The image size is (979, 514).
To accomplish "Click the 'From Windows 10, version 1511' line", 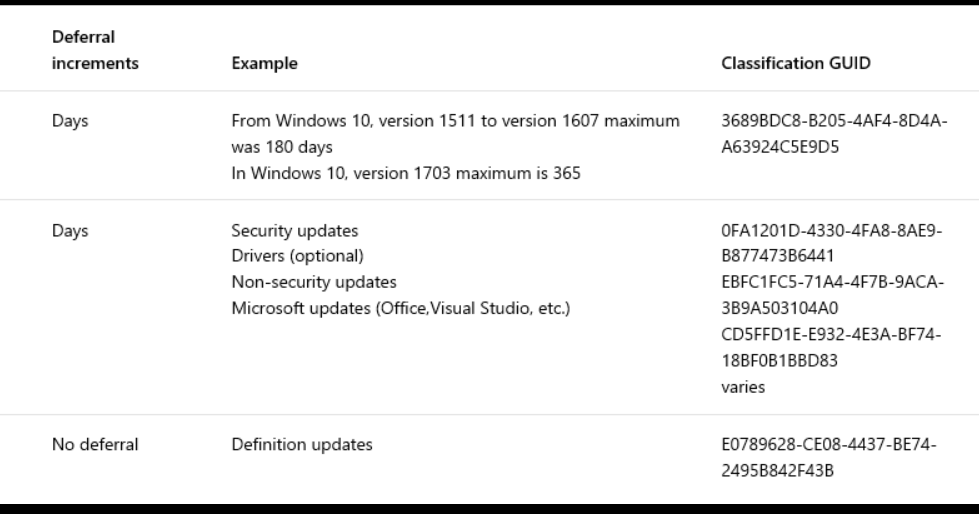I will tap(456, 121).
